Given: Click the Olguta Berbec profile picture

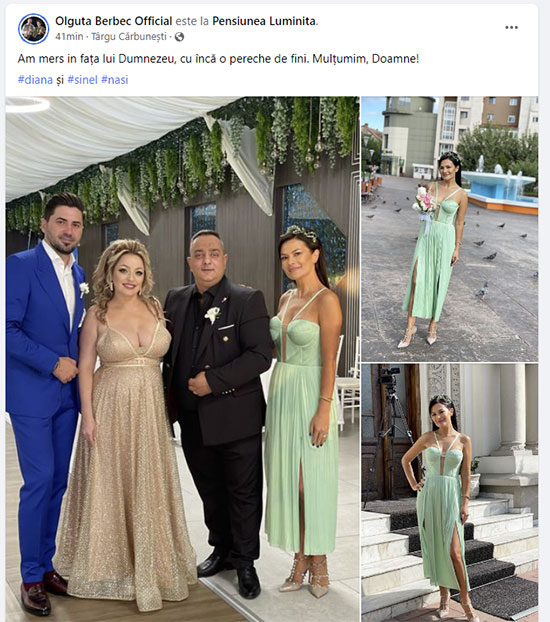Looking at the screenshot, I should pyautogui.click(x=33, y=29).
